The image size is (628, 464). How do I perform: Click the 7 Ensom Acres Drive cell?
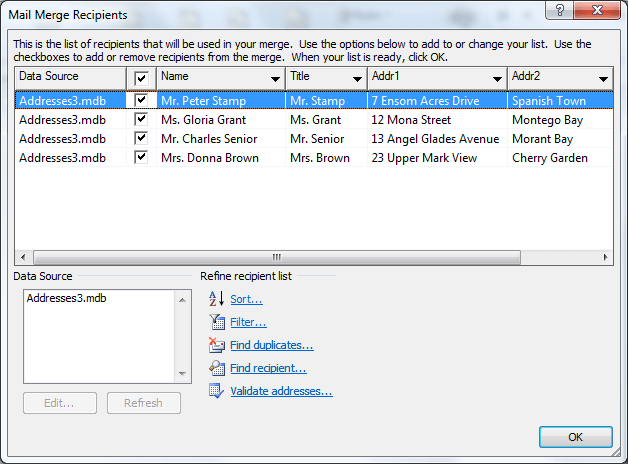click(437, 100)
